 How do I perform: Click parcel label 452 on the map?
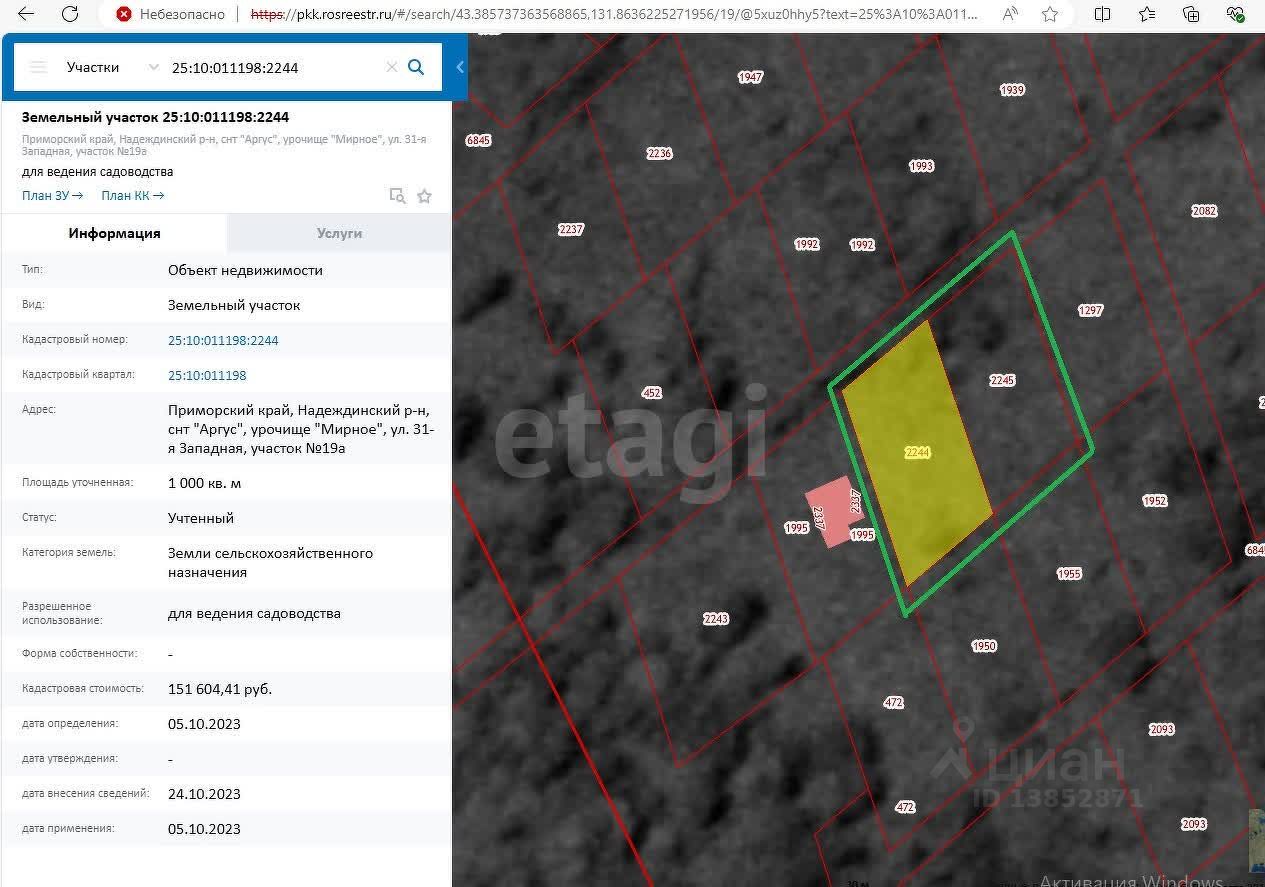652,393
